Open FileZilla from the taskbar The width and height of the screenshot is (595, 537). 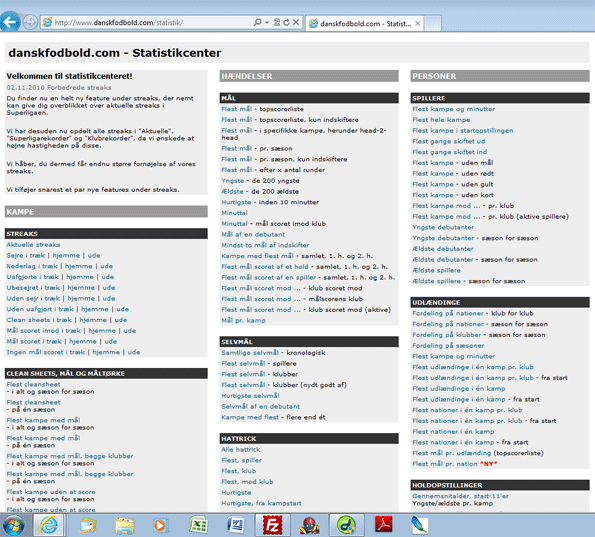(272, 526)
